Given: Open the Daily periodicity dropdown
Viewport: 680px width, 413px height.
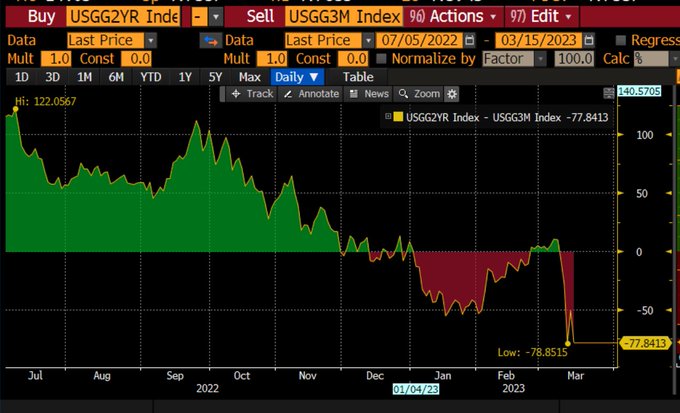Looking at the screenshot, I should click(x=297, y=77).
